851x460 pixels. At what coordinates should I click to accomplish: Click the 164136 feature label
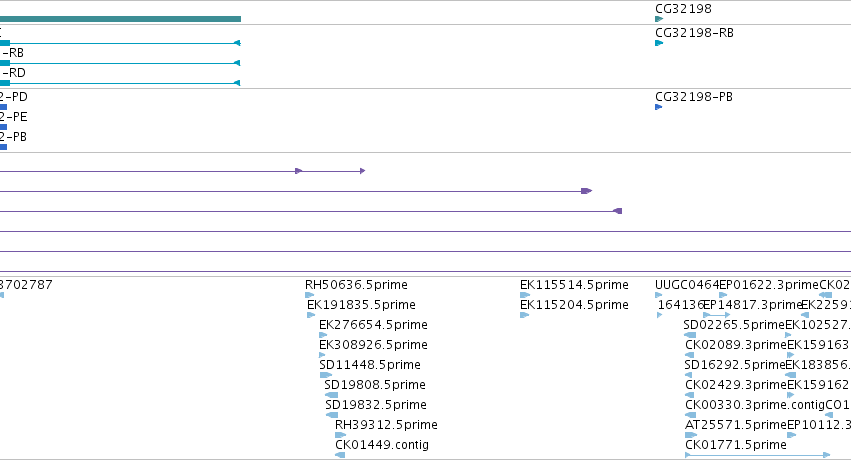tap(681, 305)
